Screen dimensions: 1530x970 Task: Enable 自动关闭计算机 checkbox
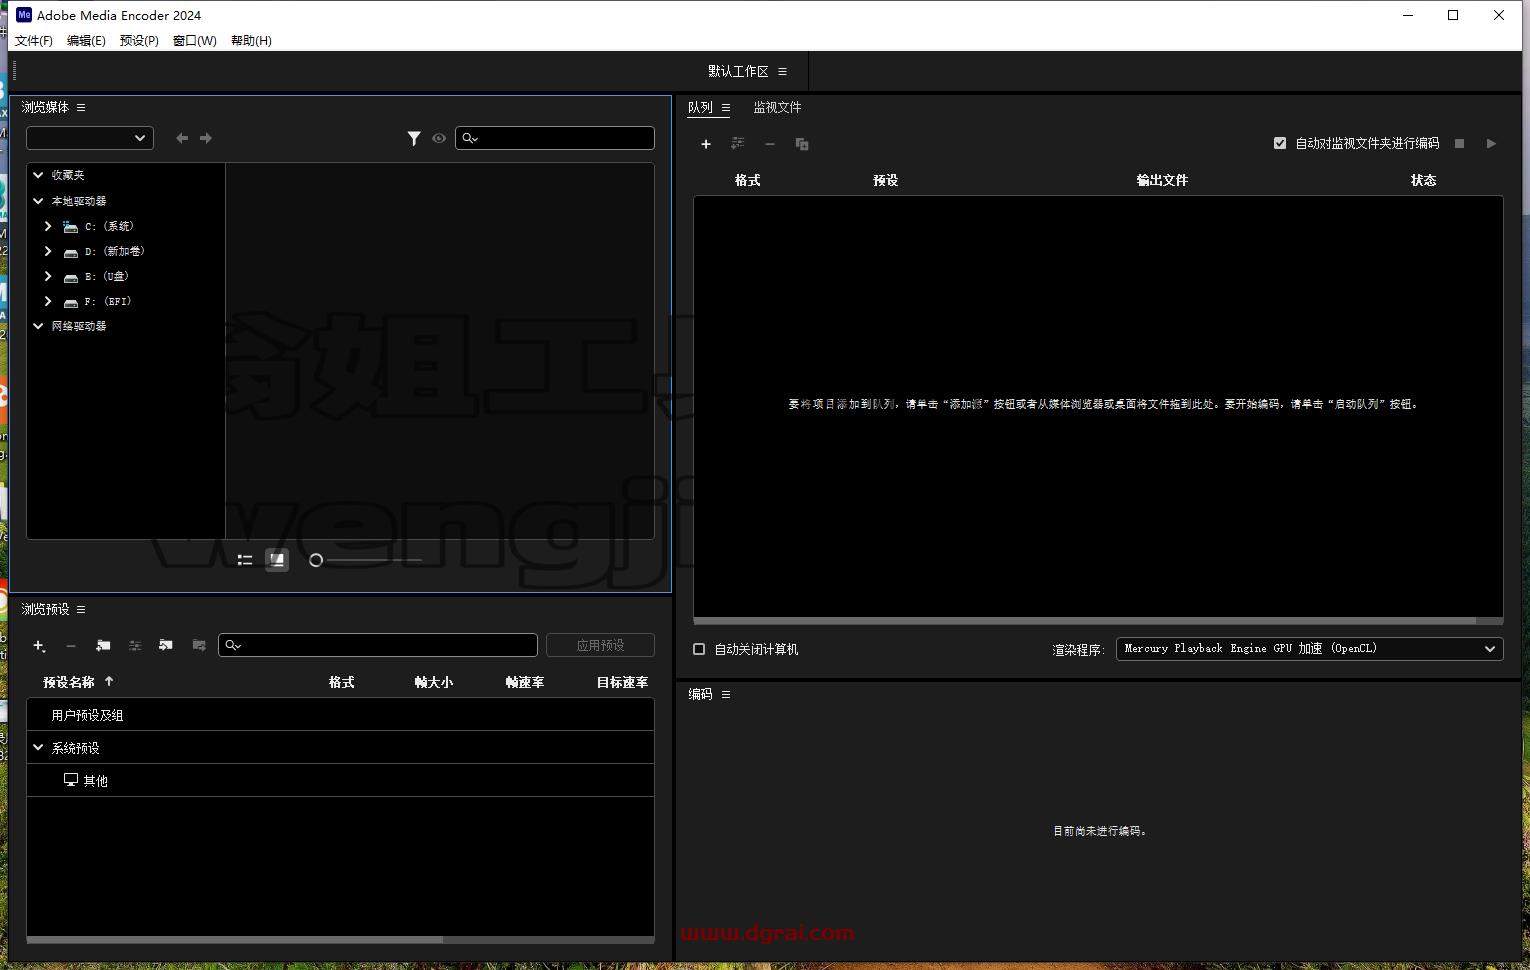pyautogui.click(x=699, y=649)
